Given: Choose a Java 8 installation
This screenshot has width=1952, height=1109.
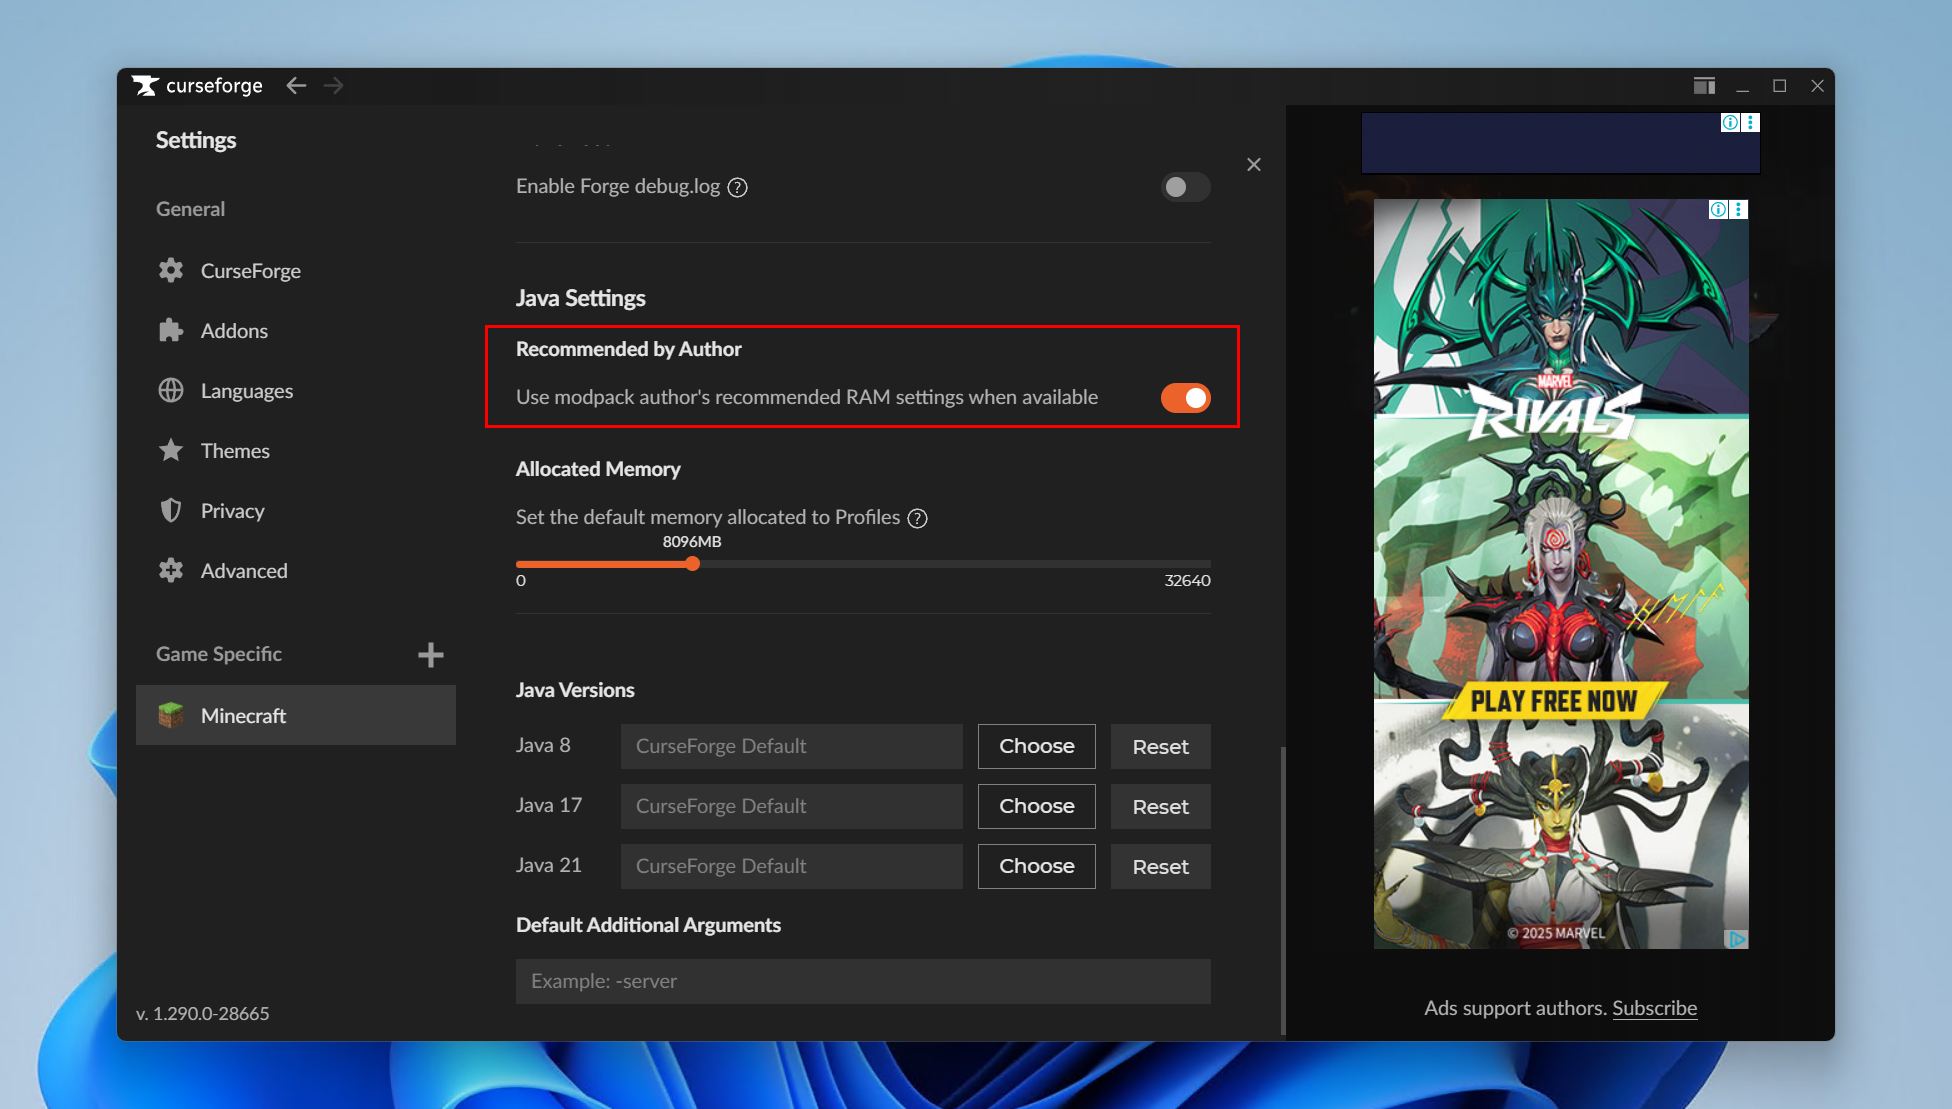Looking at the screenshot, I should (1037, 746).
